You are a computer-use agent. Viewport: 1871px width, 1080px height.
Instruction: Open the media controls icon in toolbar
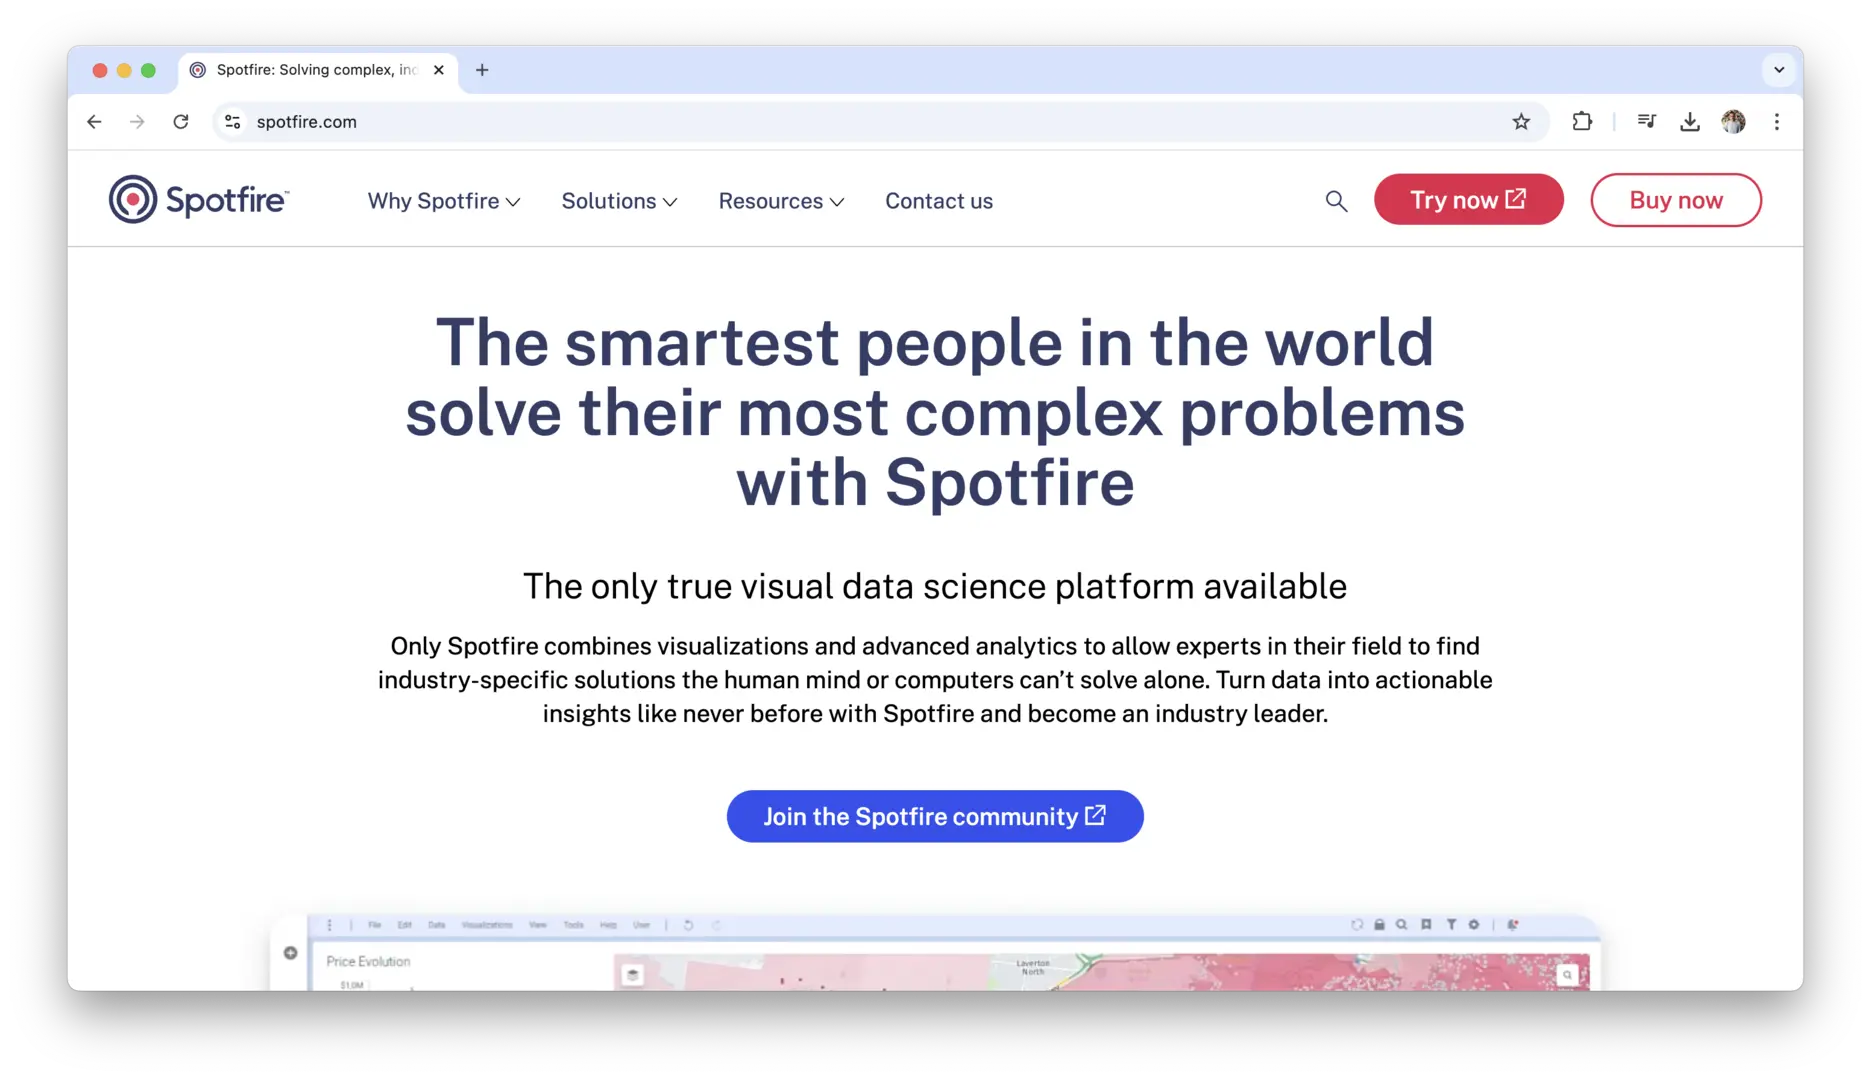1646,121
